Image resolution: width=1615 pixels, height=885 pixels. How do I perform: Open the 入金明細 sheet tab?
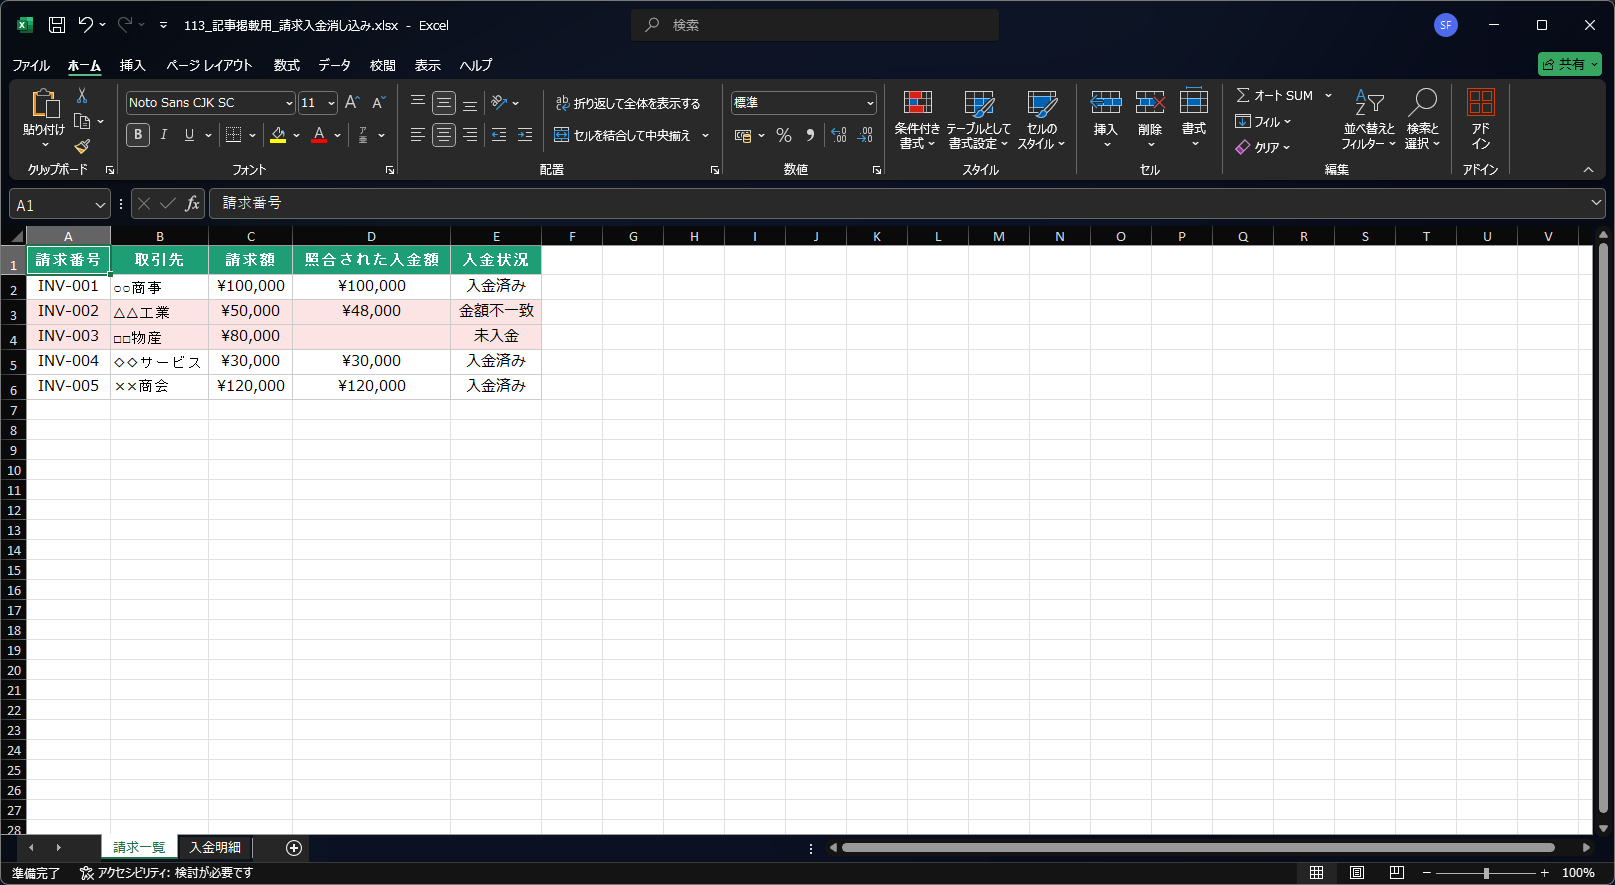point(215,848)
